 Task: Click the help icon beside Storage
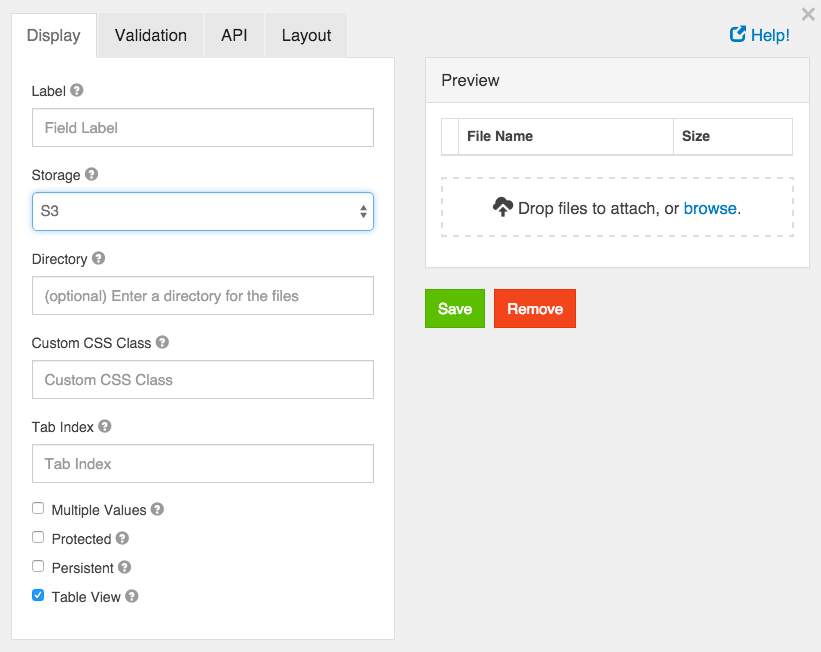pyautogui.click(x=91, y=174)
